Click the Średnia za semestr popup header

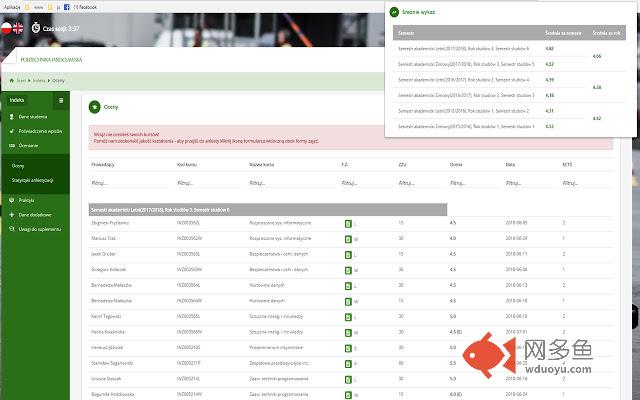[x=563, y=33]
